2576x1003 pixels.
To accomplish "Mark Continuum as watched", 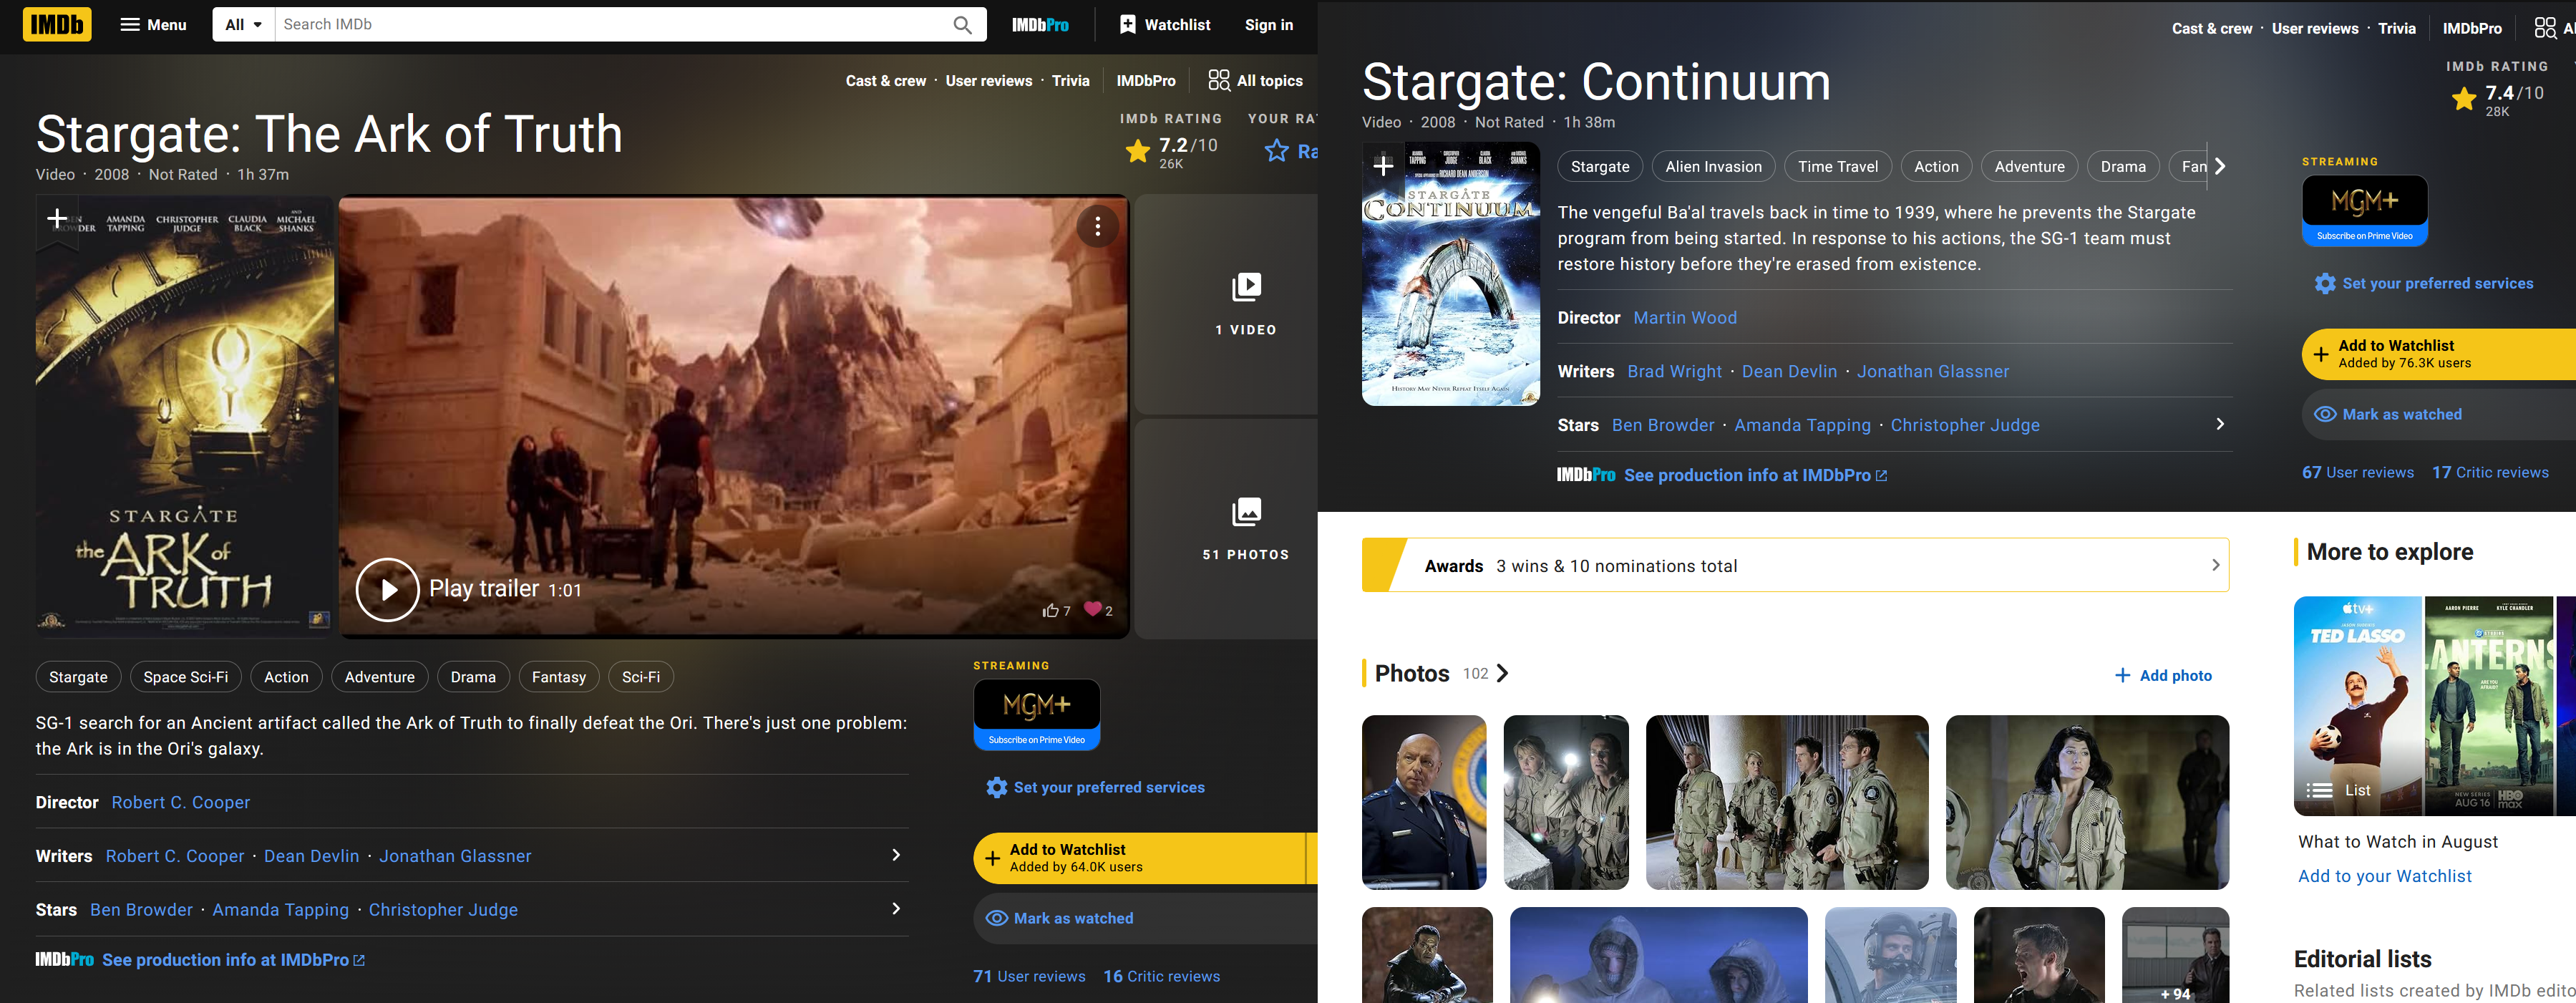I will pos(2439,414).
